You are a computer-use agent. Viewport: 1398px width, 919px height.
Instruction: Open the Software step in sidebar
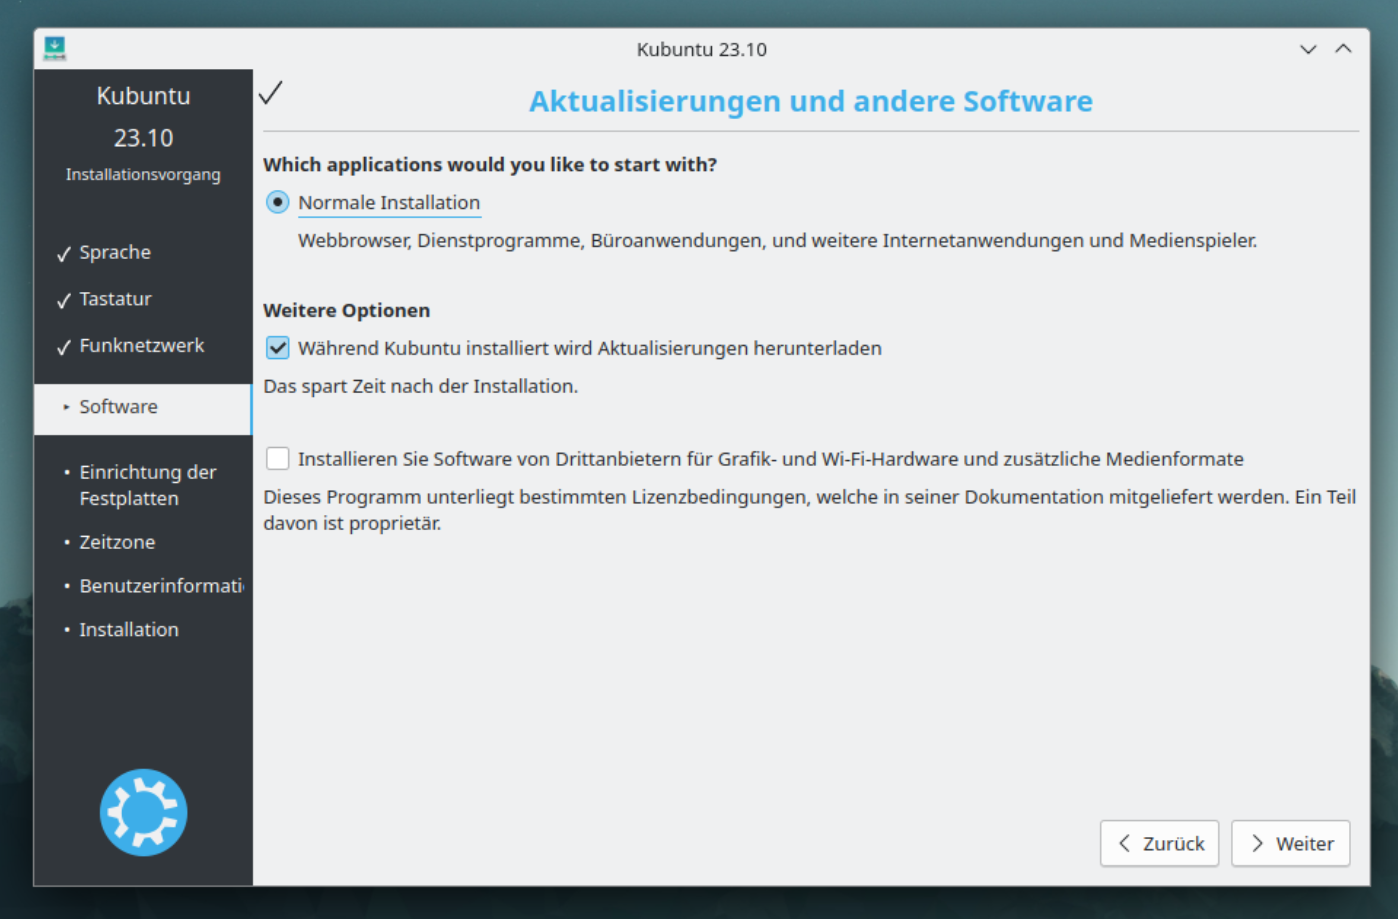click(118, 407)
